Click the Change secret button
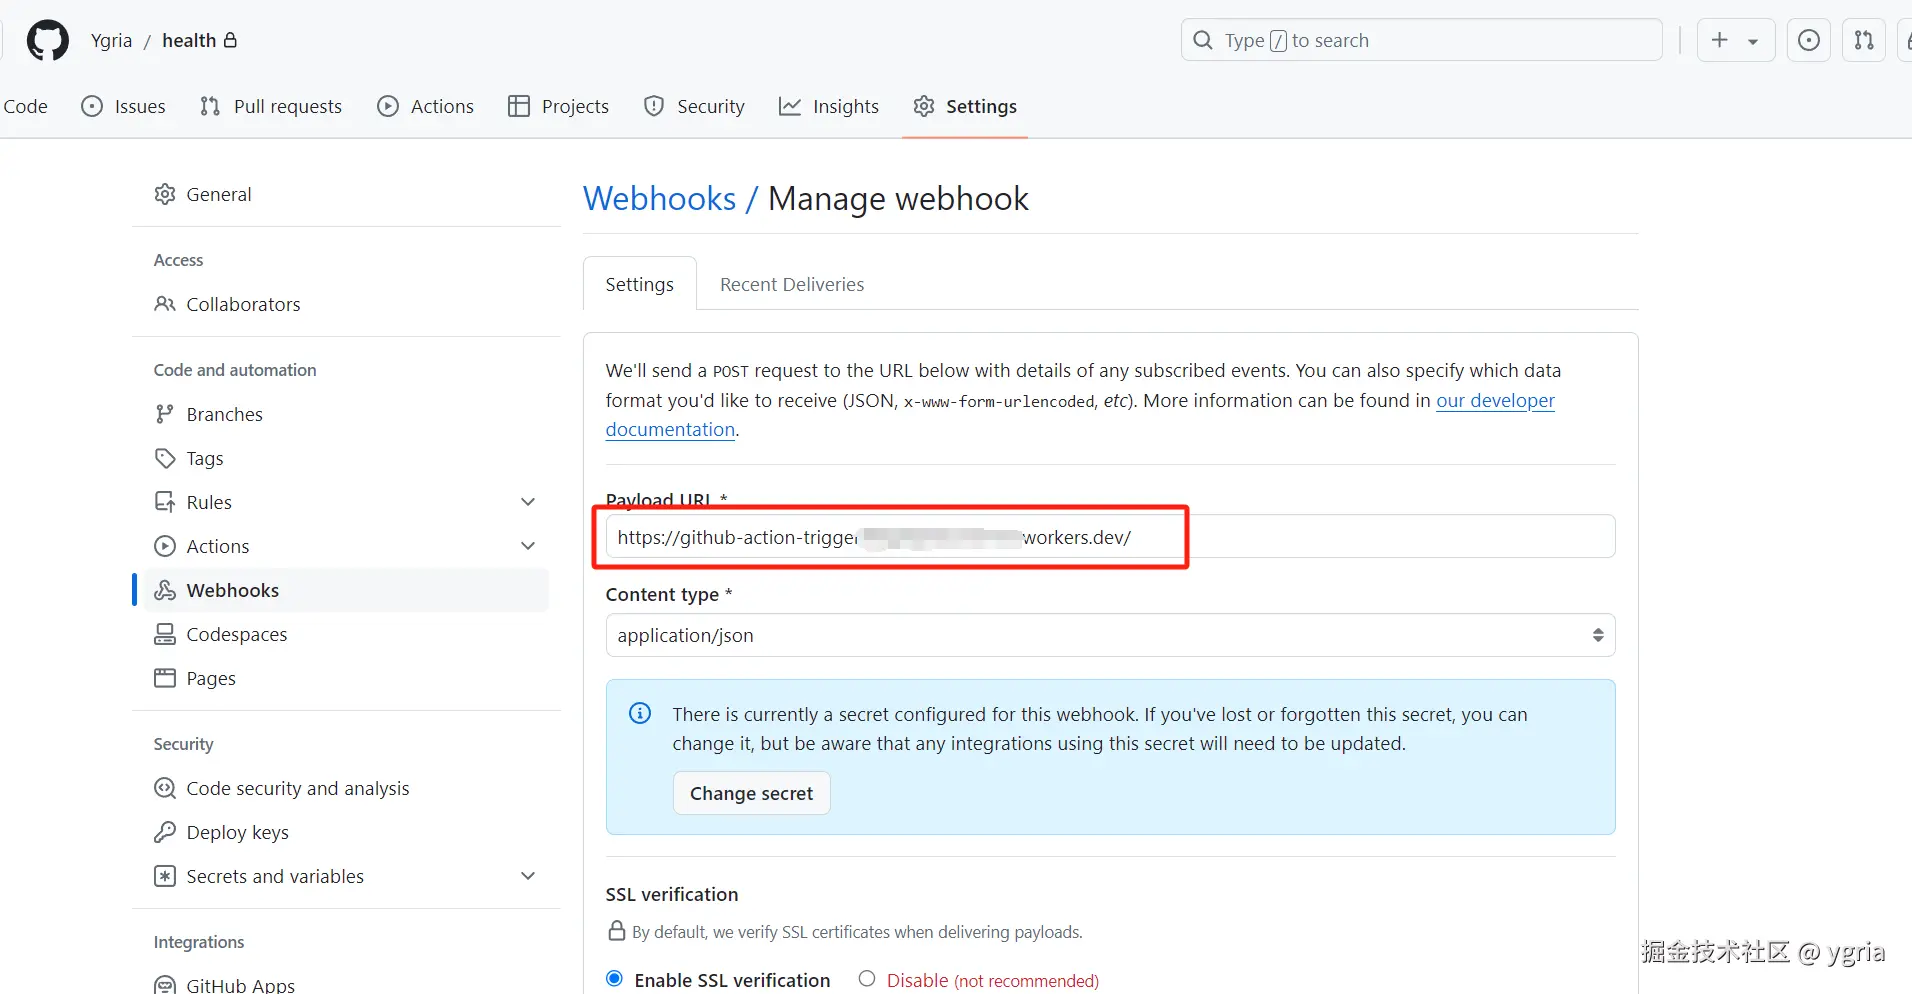This screenshot has width=1912, height=994. click(752, 793)
